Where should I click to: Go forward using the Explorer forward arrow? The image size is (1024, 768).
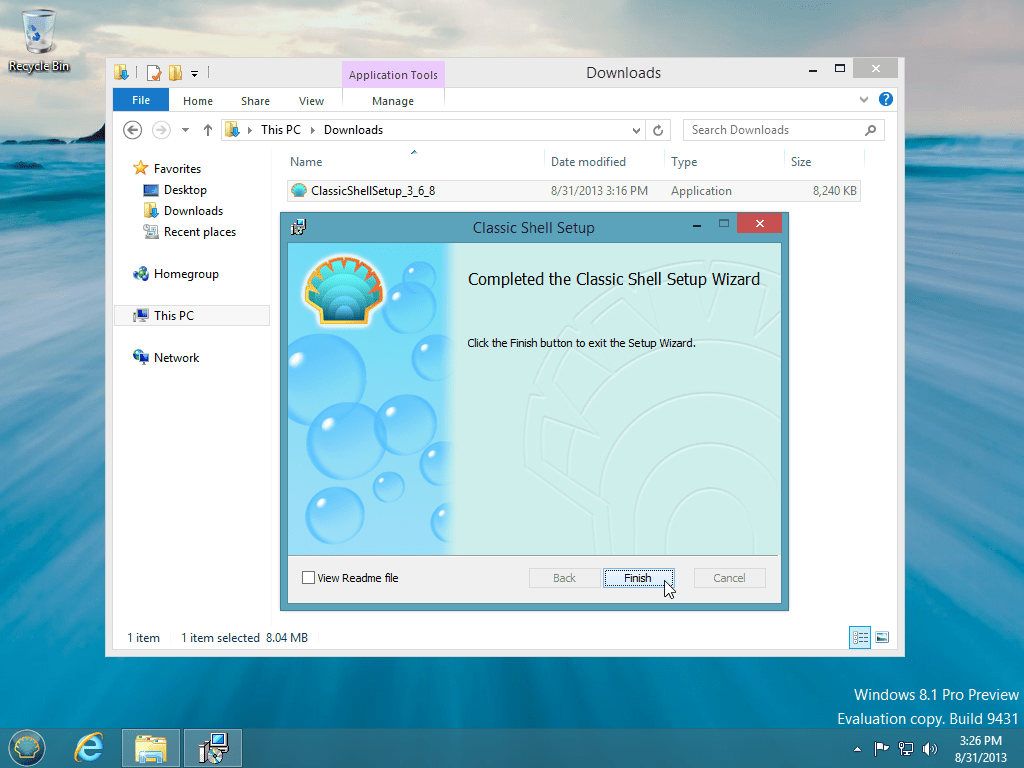tap(161, 130)
